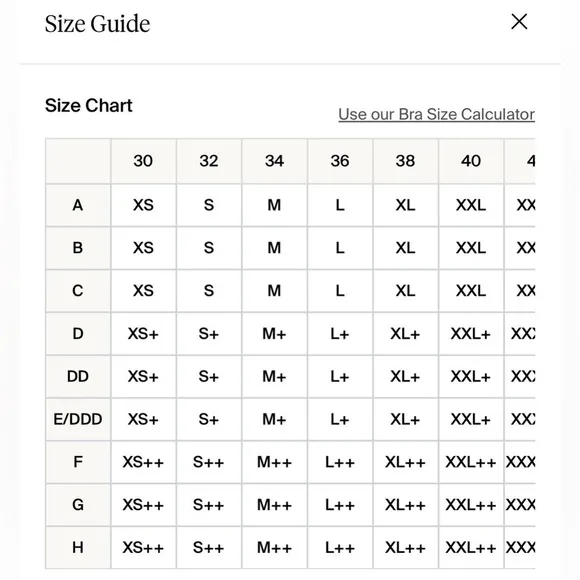Close the Size Guide dialog
Viewport: 580px width, 580px height.
pos(519,22)
